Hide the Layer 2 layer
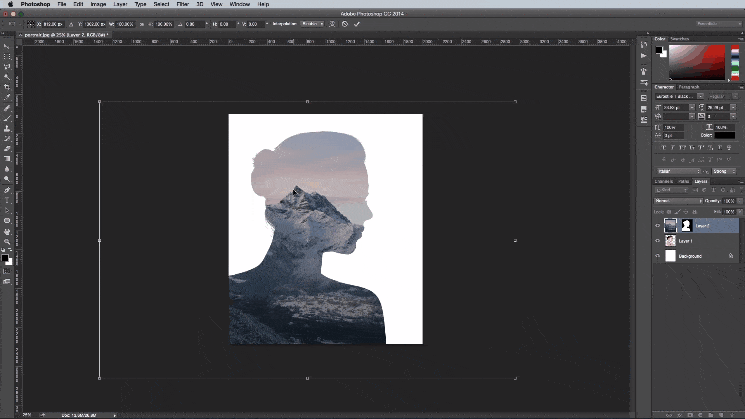745x419 pixels. [x=657, y=226]
